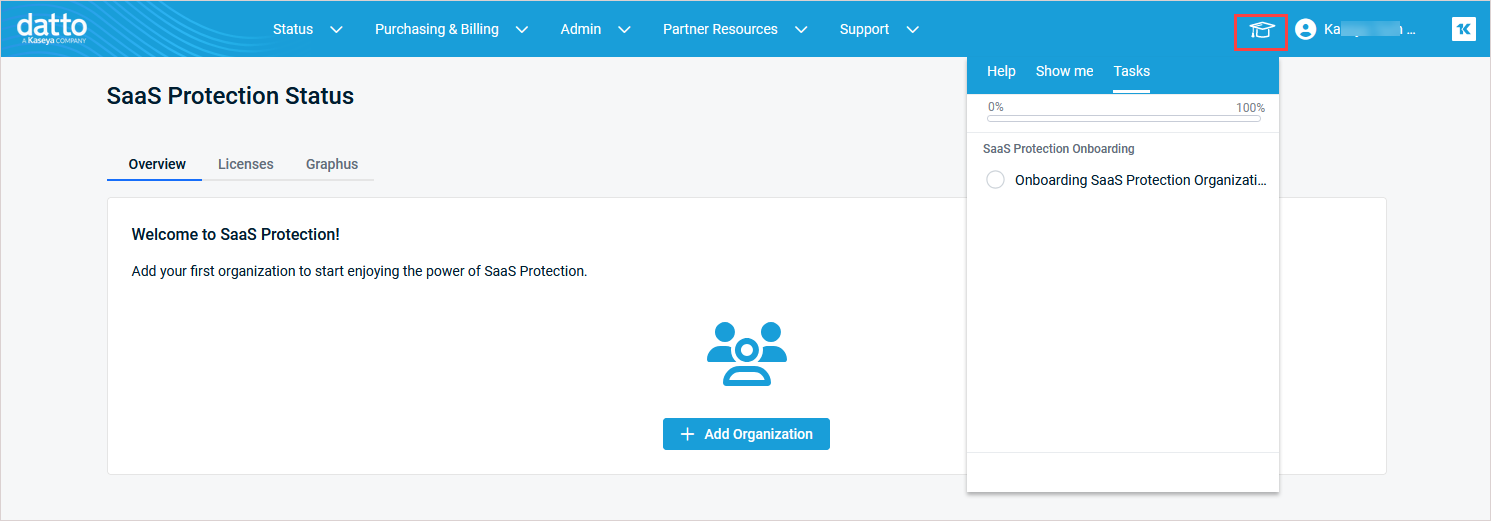Click 'Add your first organization' description text
The width and height of the screenshot is (1491, 521).
[359, 271]
